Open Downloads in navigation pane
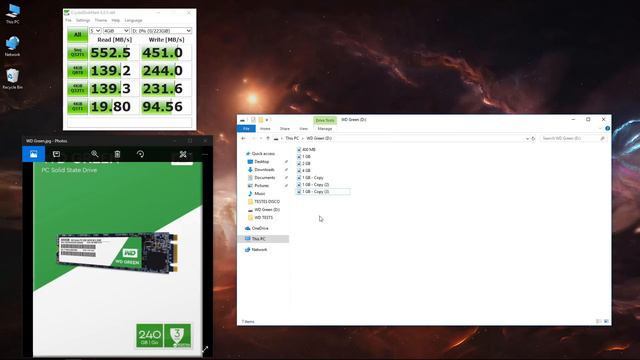640x360 pixels. tap(261, 169)
